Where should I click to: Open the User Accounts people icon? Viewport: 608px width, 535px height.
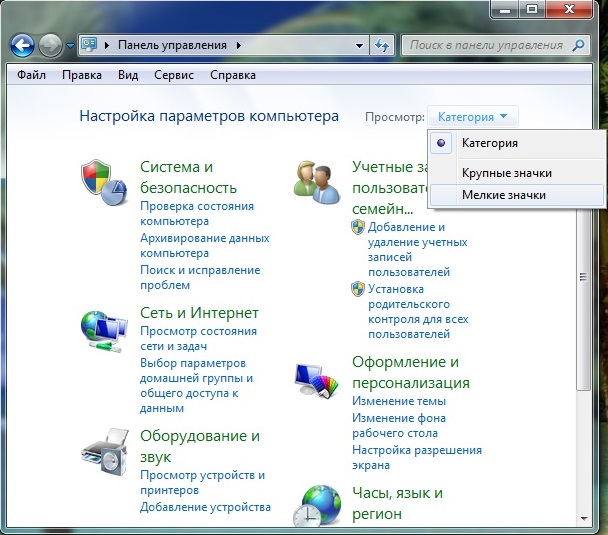(x=316, y=180)
